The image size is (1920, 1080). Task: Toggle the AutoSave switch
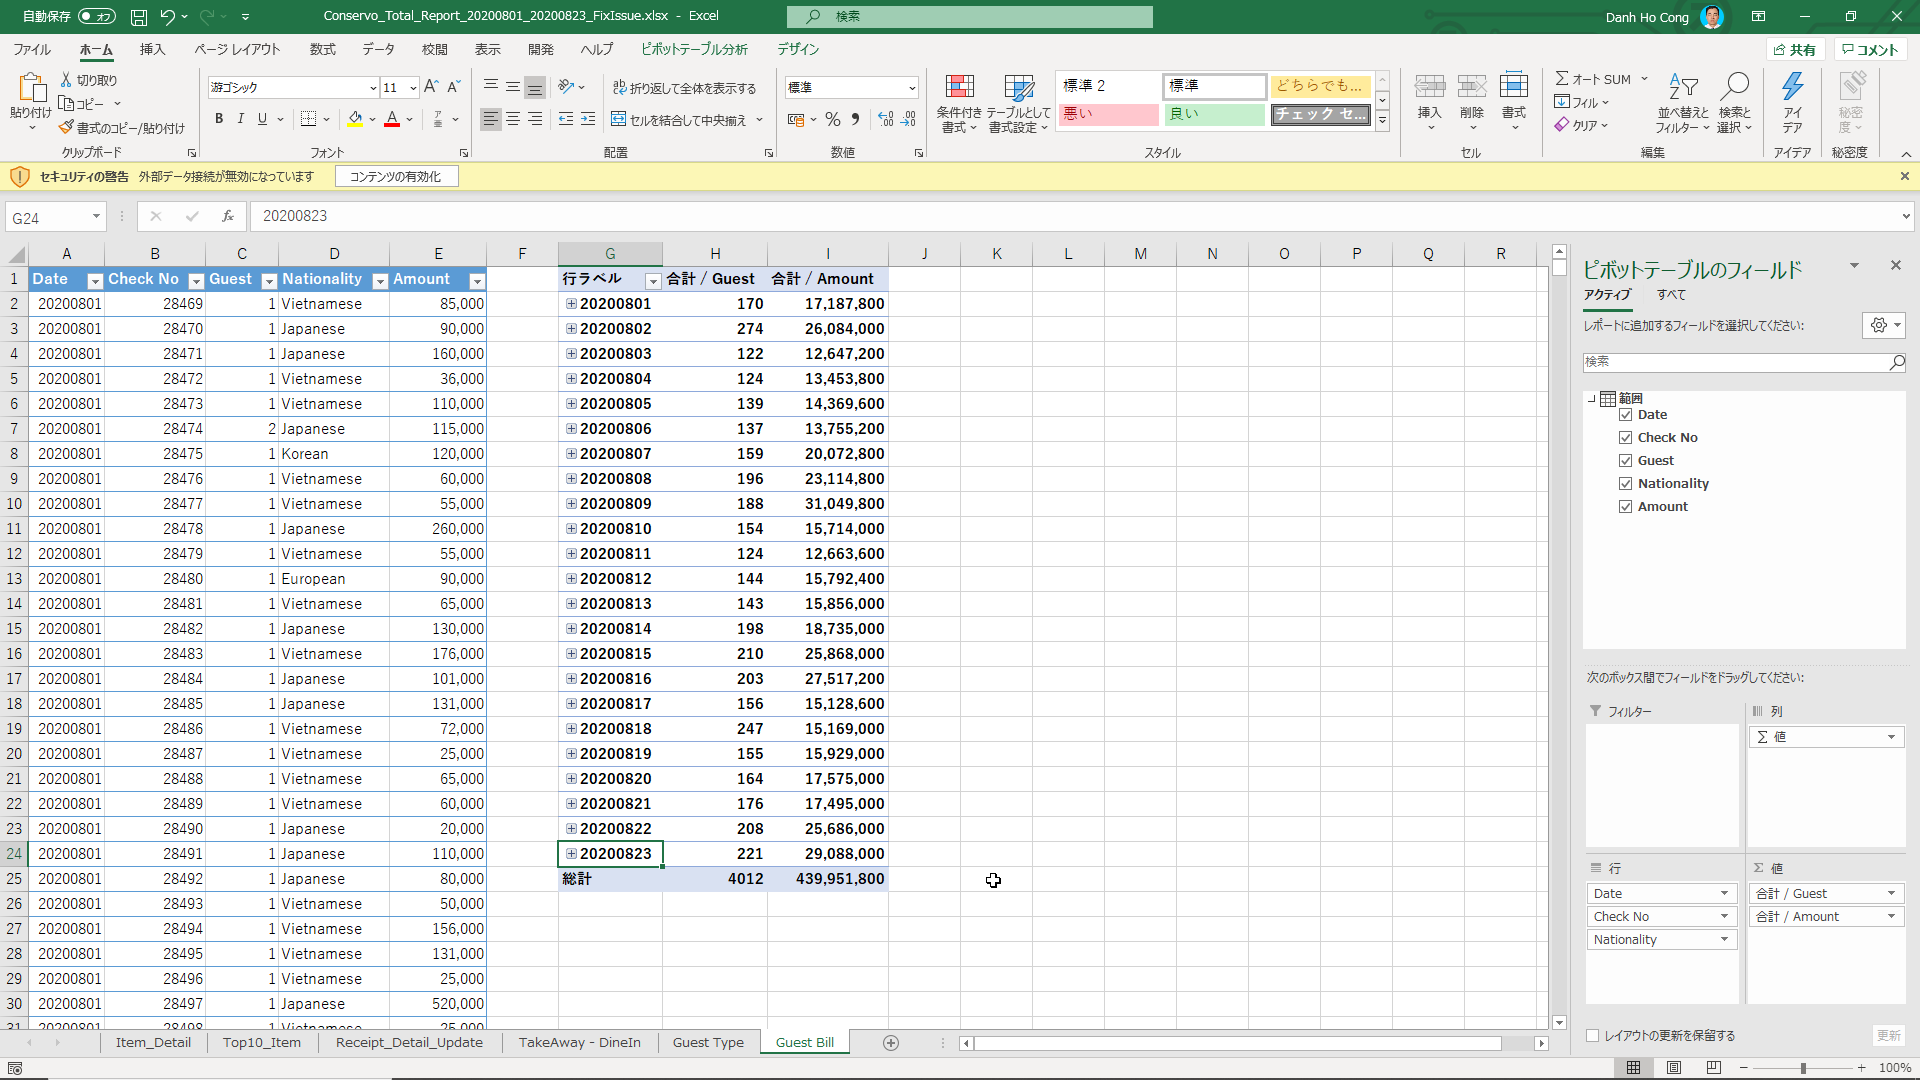[x=96, y=16]
